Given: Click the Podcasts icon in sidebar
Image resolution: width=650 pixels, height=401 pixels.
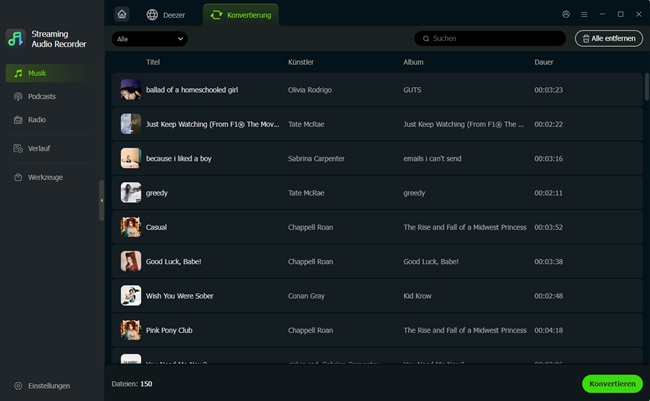Looking at the screenshot, I should [x=18, y=97].
